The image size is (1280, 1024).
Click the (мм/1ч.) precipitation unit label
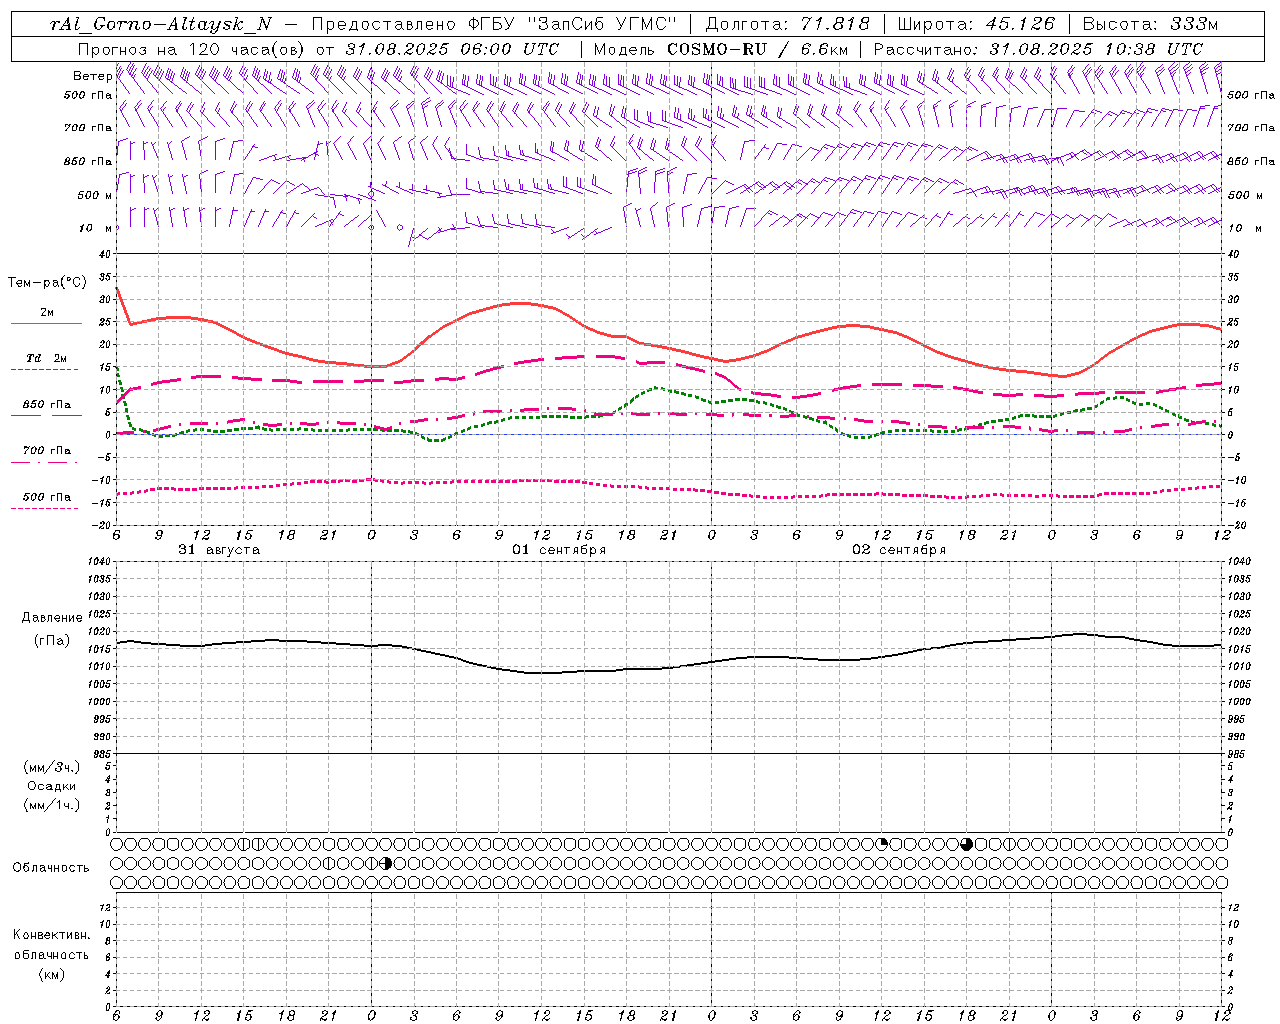tap(52, 805)
